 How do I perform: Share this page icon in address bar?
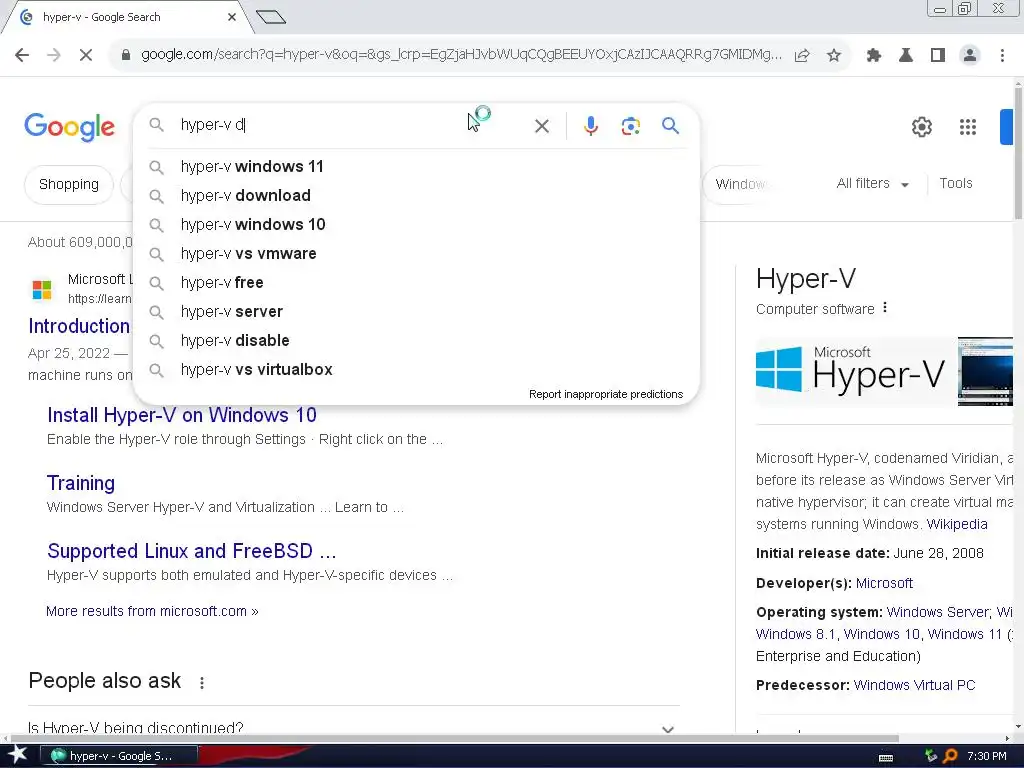point(802,56)
